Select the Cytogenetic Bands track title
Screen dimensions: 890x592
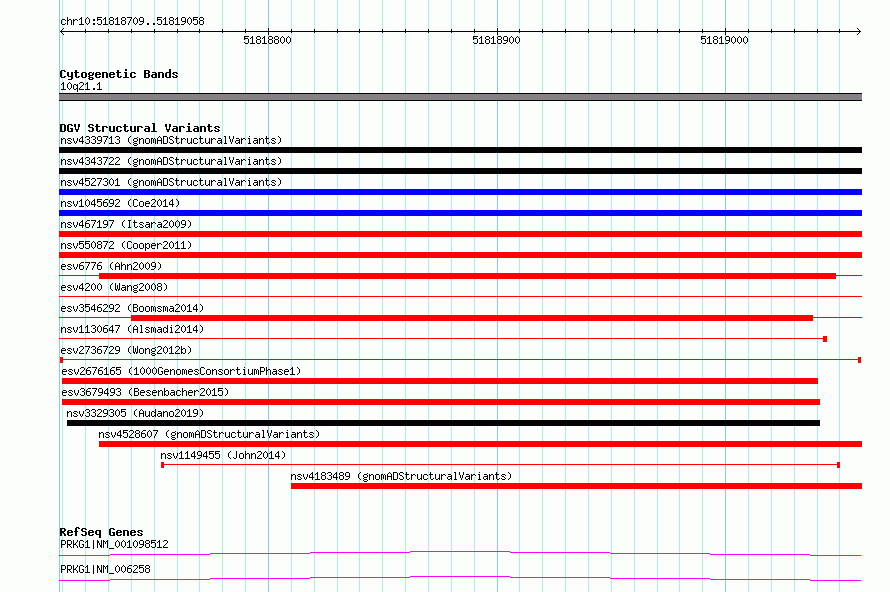119,74
